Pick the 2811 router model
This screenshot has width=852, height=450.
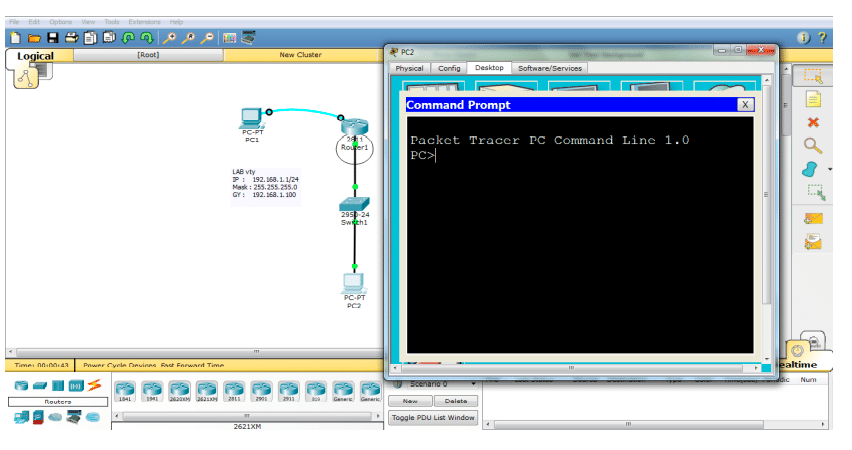pos(234,391)
